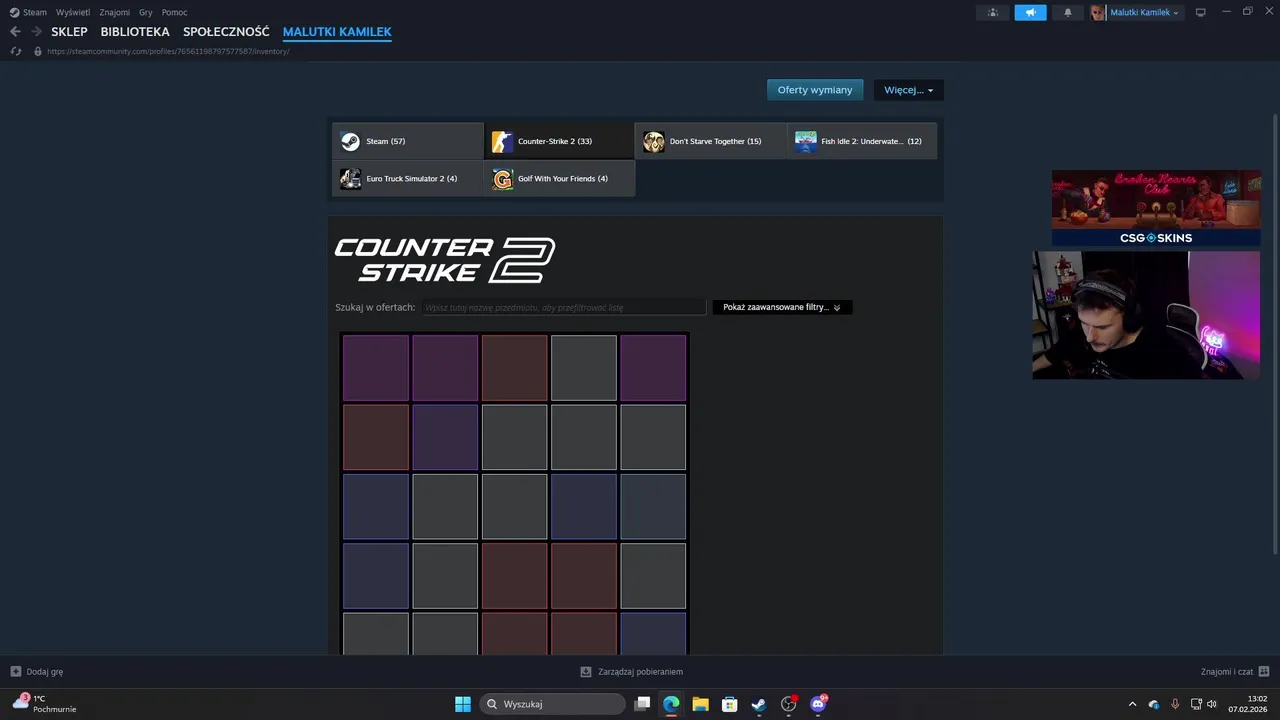This screenshot has height=720, width=1280.
Task: Open the Steam menu
Action: pos(35,12)
